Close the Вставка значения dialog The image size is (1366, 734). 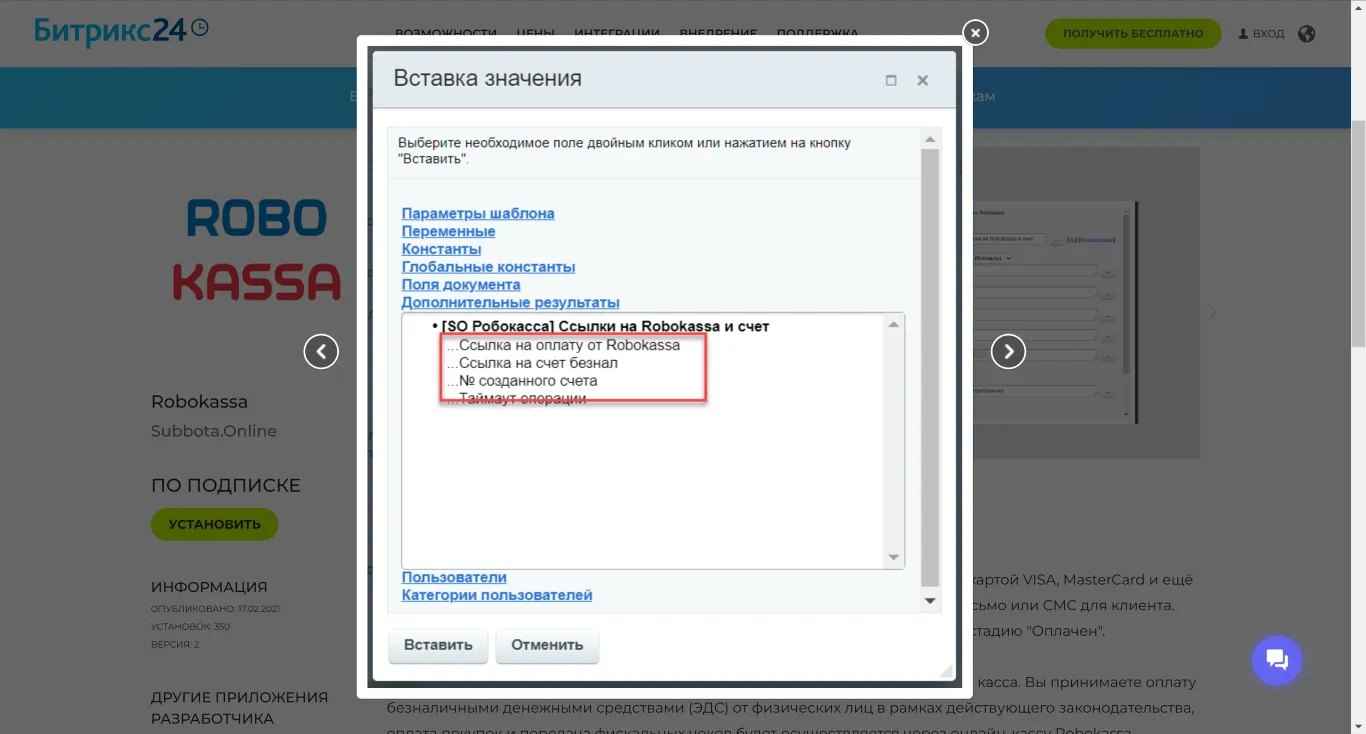pos(923,80)
